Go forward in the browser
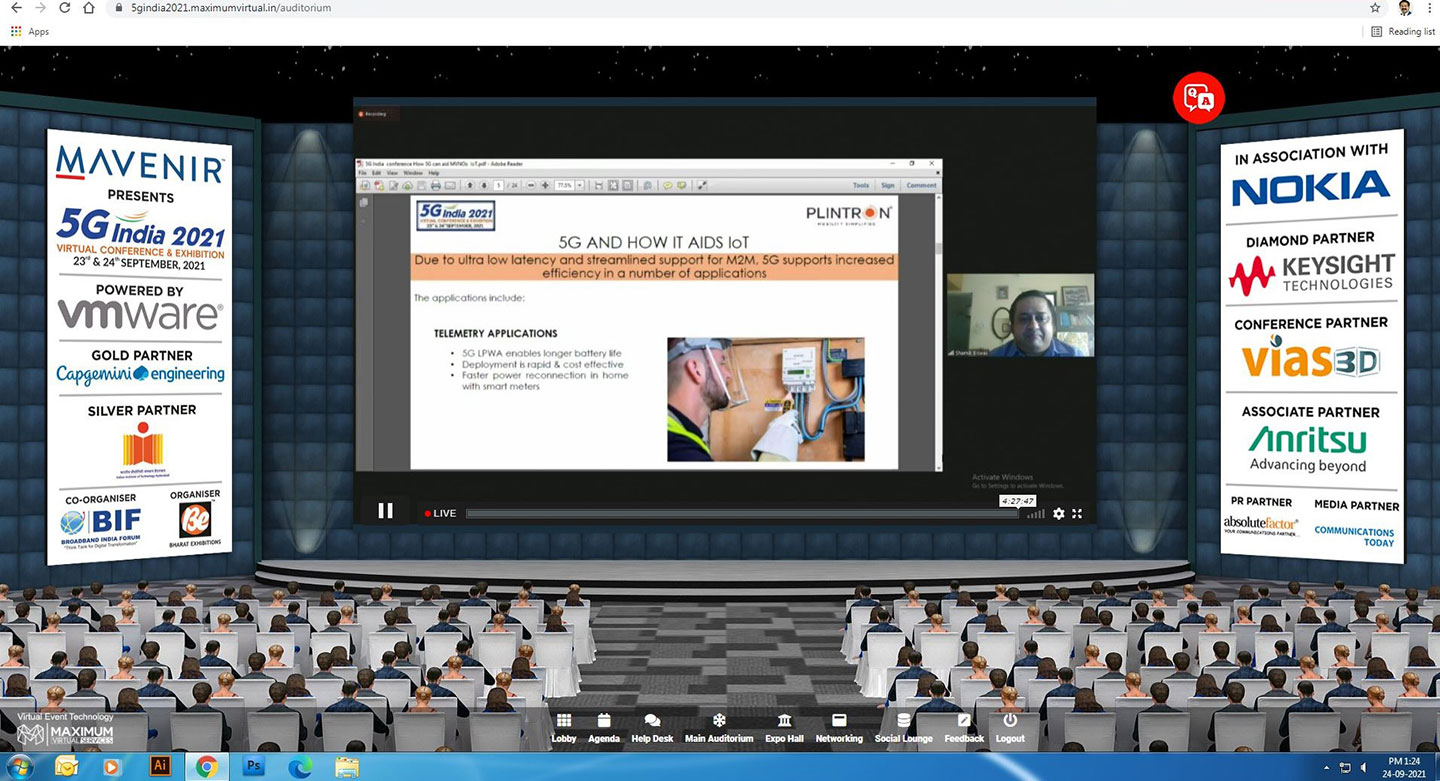1440x781 pixels. click(x=40, y=8)
